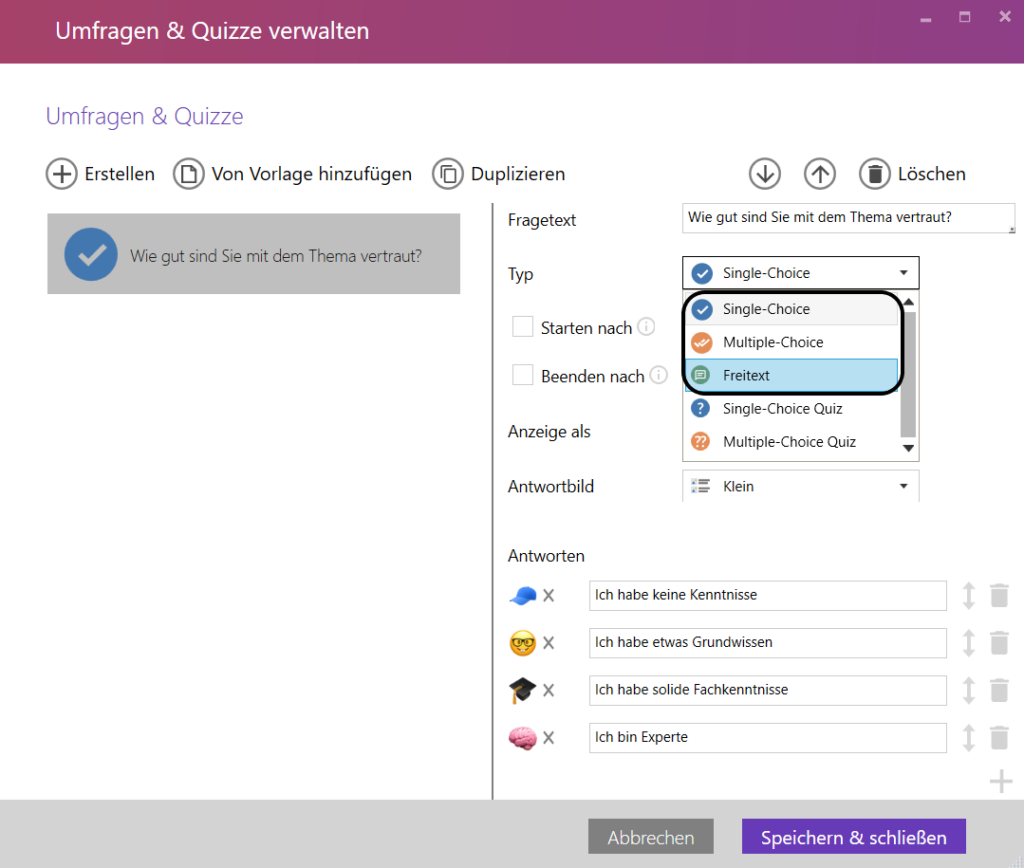Enable the 'Beenden nach' checkbox
Viewport: 1024px width, 868px height.
[522, 376]
